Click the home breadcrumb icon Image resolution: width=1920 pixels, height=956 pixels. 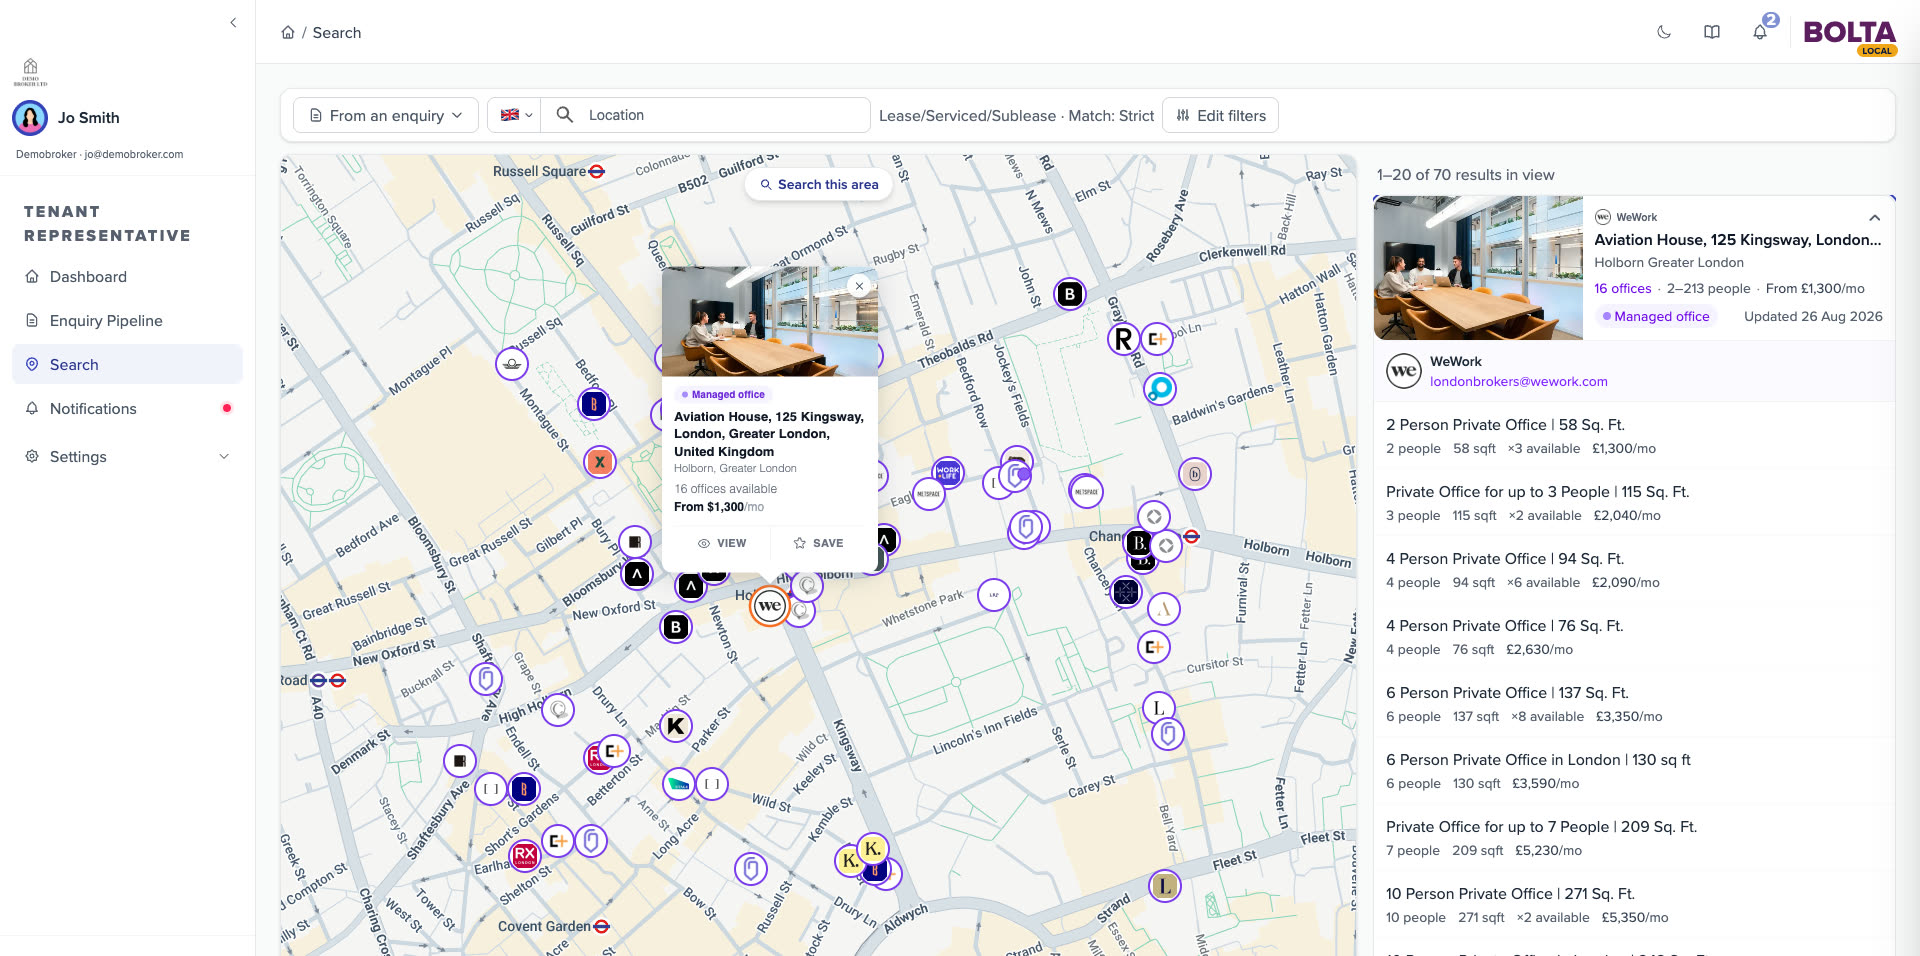(x=288, y=32)
